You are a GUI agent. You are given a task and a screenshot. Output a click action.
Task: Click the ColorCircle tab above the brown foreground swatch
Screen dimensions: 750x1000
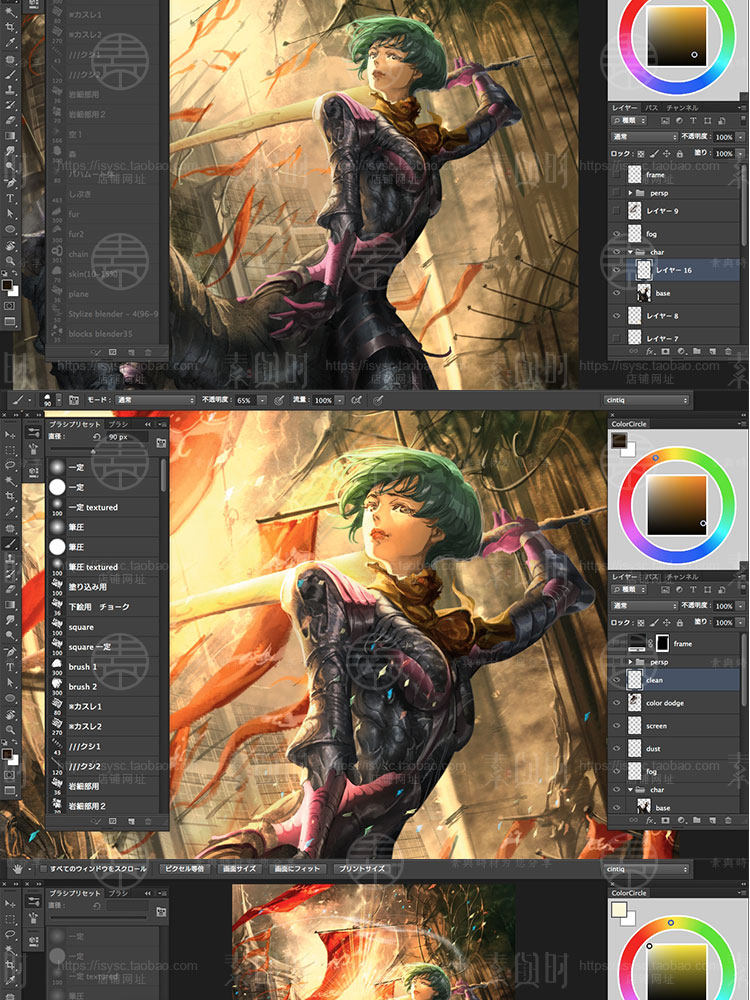point(629,423)
